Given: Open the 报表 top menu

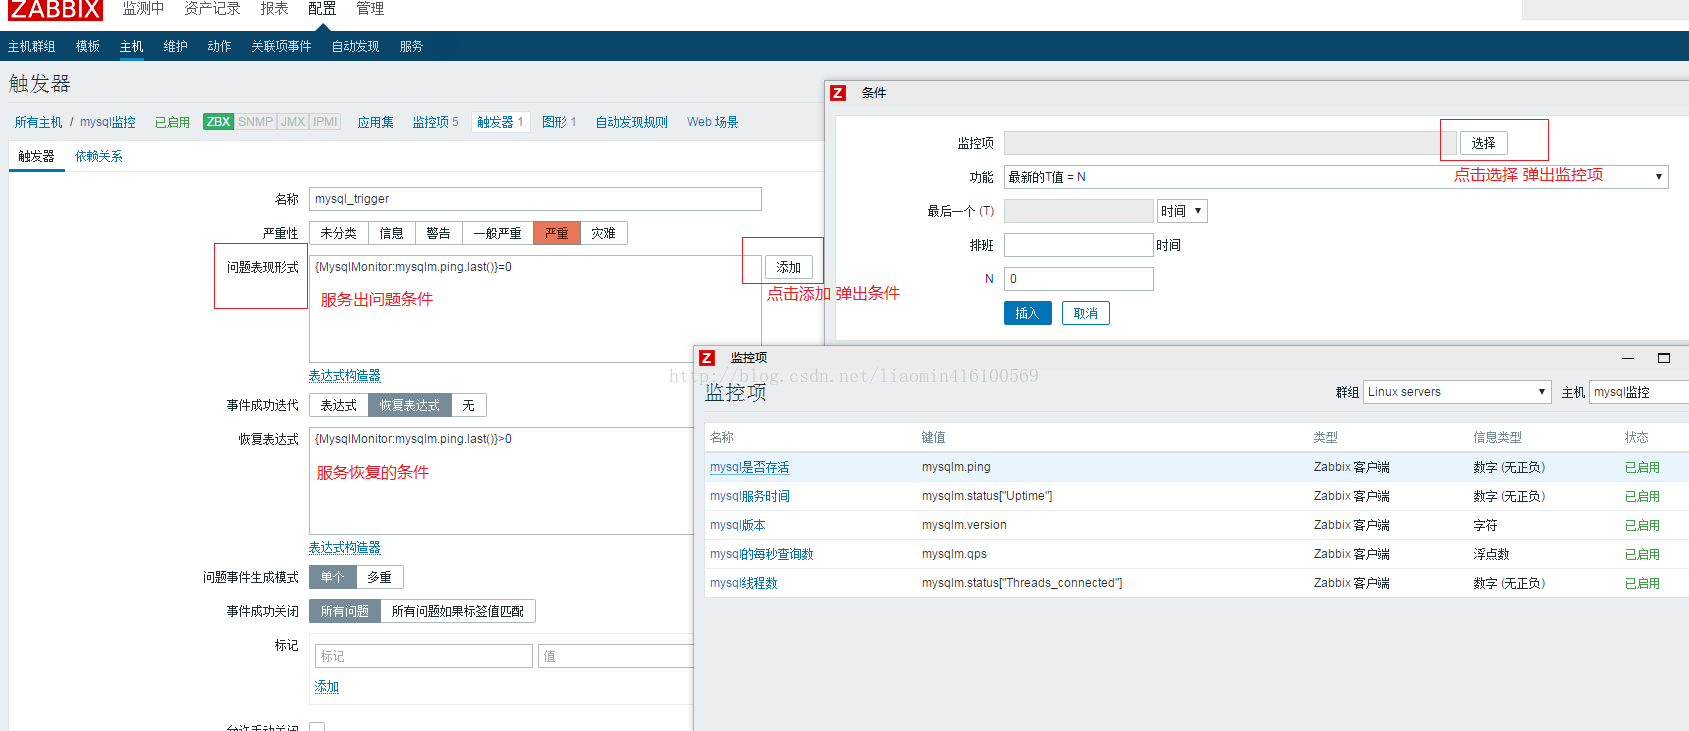Looking at the screenshot, I should (274, 9).
